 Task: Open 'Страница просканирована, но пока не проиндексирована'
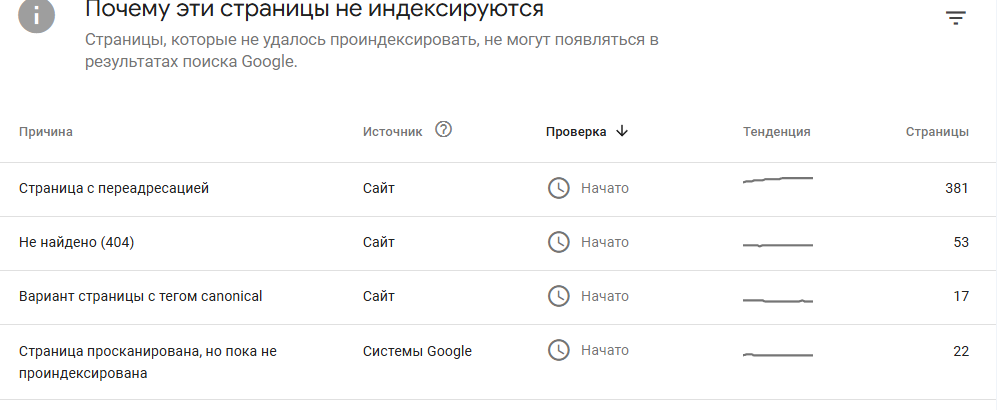pyautogui.click(x=498, y=362)
